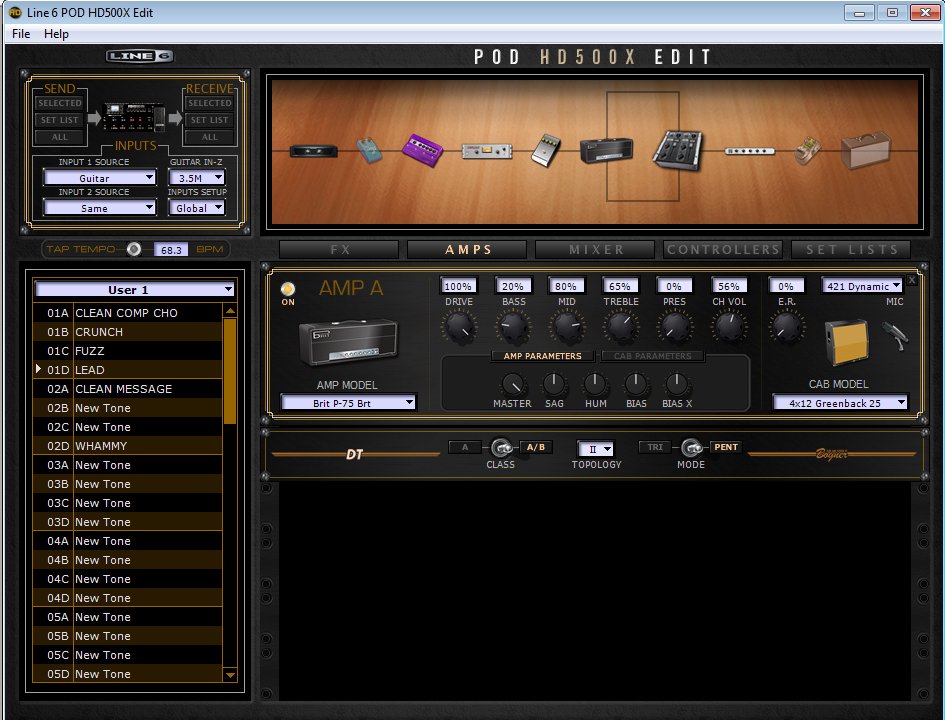The width and height of the screenshot is (945, 720).
Task: Click Receive All button
Action: pos(210,137)
